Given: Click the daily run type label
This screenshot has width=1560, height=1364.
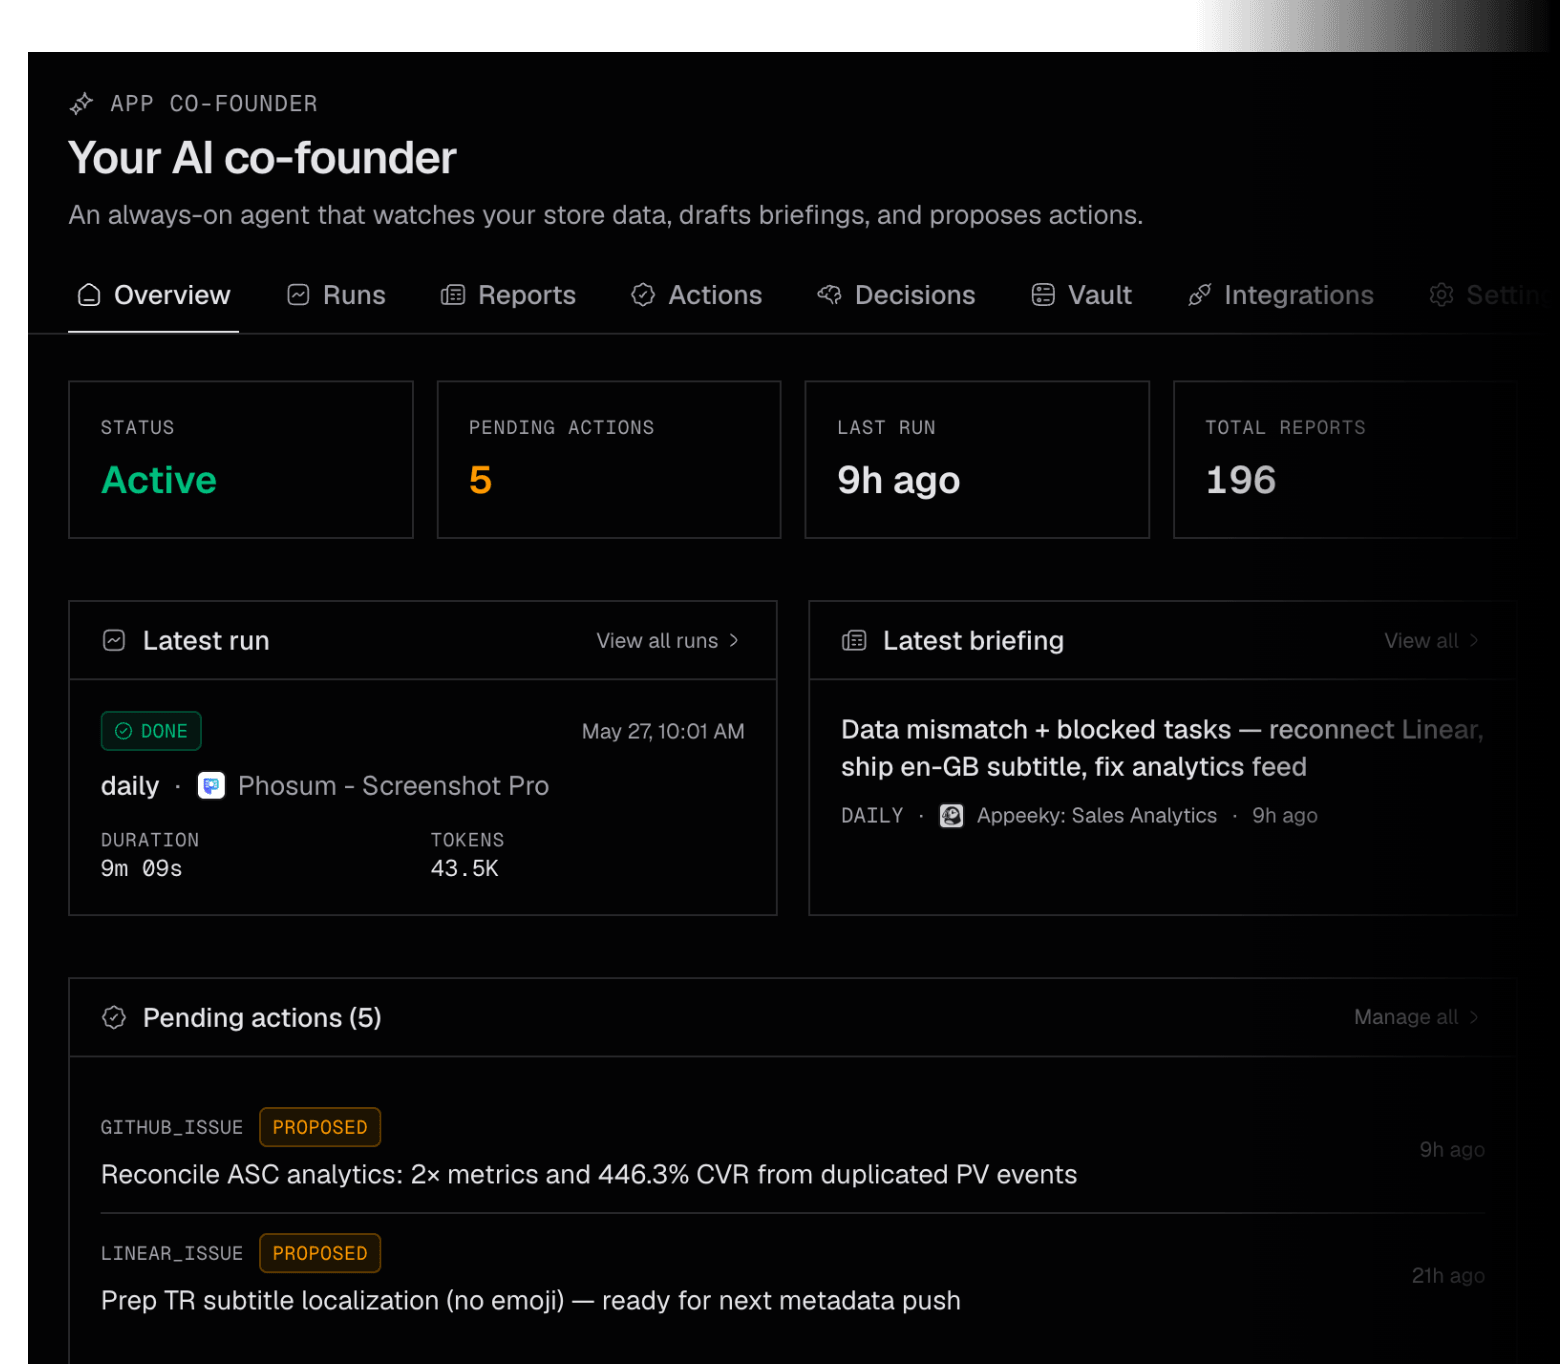Looking at the screenshot, I should pos(130,787).
